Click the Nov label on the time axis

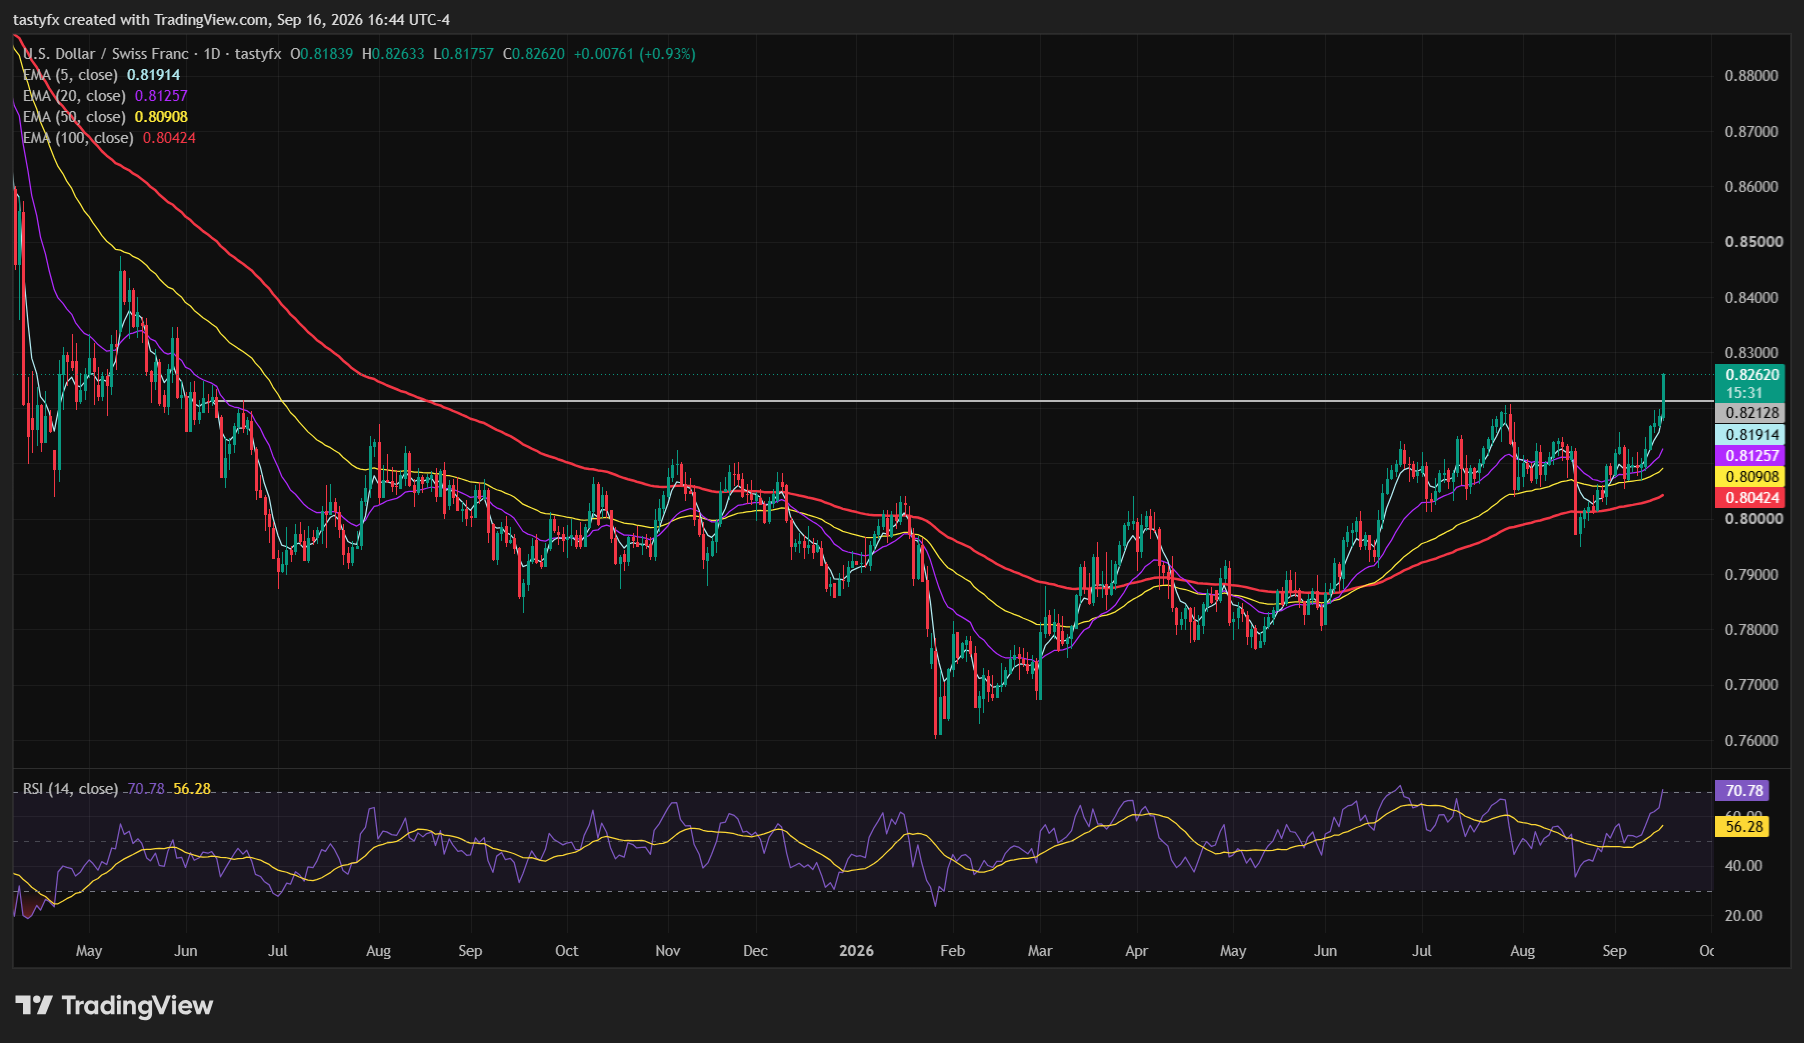(x=668, y=951)
